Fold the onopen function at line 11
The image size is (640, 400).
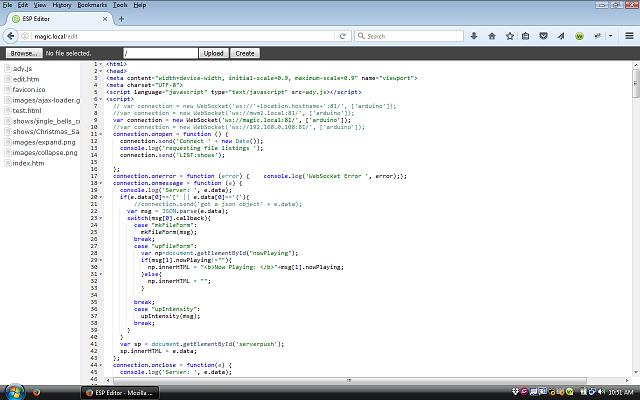(x=101, y=134)
